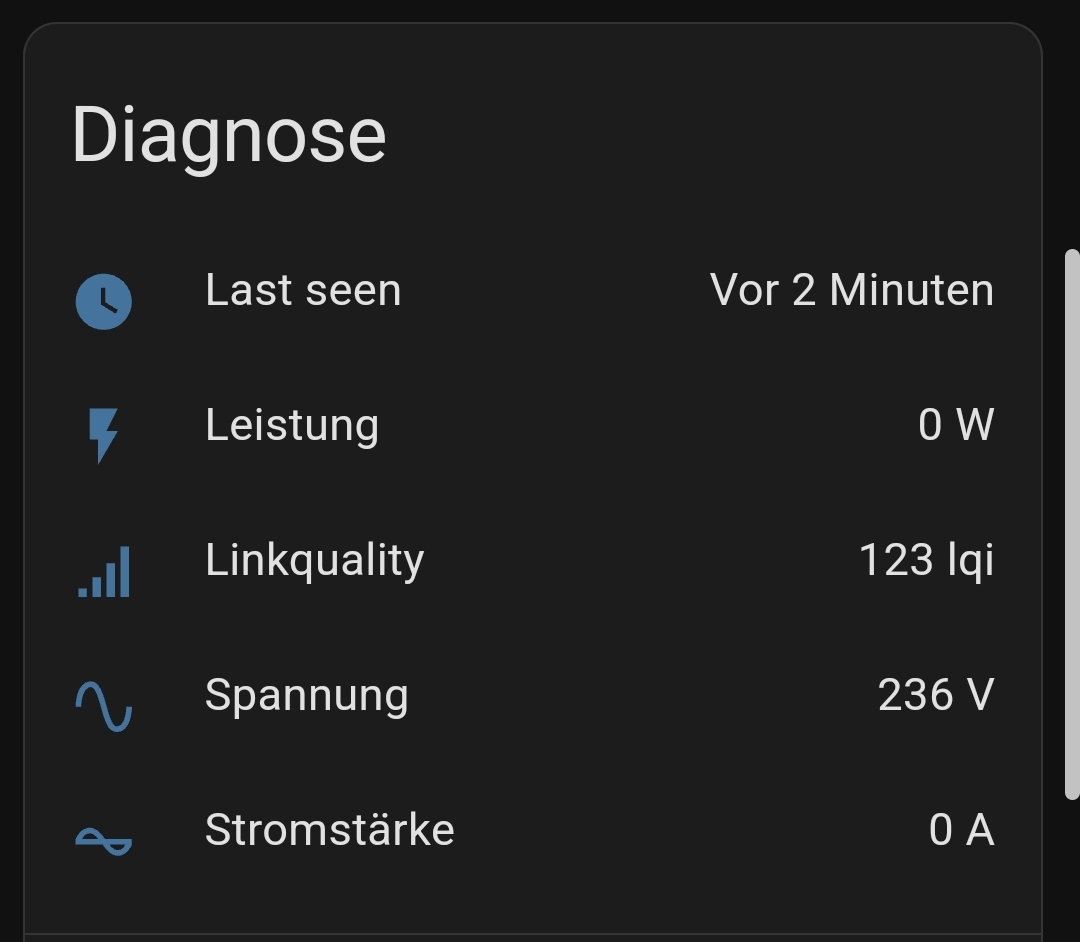The image size is (1080, 942).
Task: Click the '0 A' current reading
Action: [x=962, y=830]
